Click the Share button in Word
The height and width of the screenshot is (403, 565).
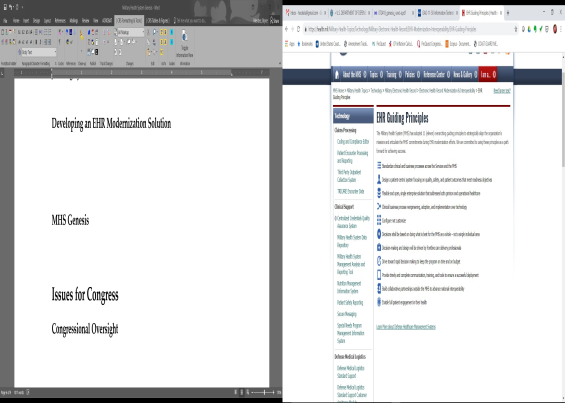click(275, 21)
